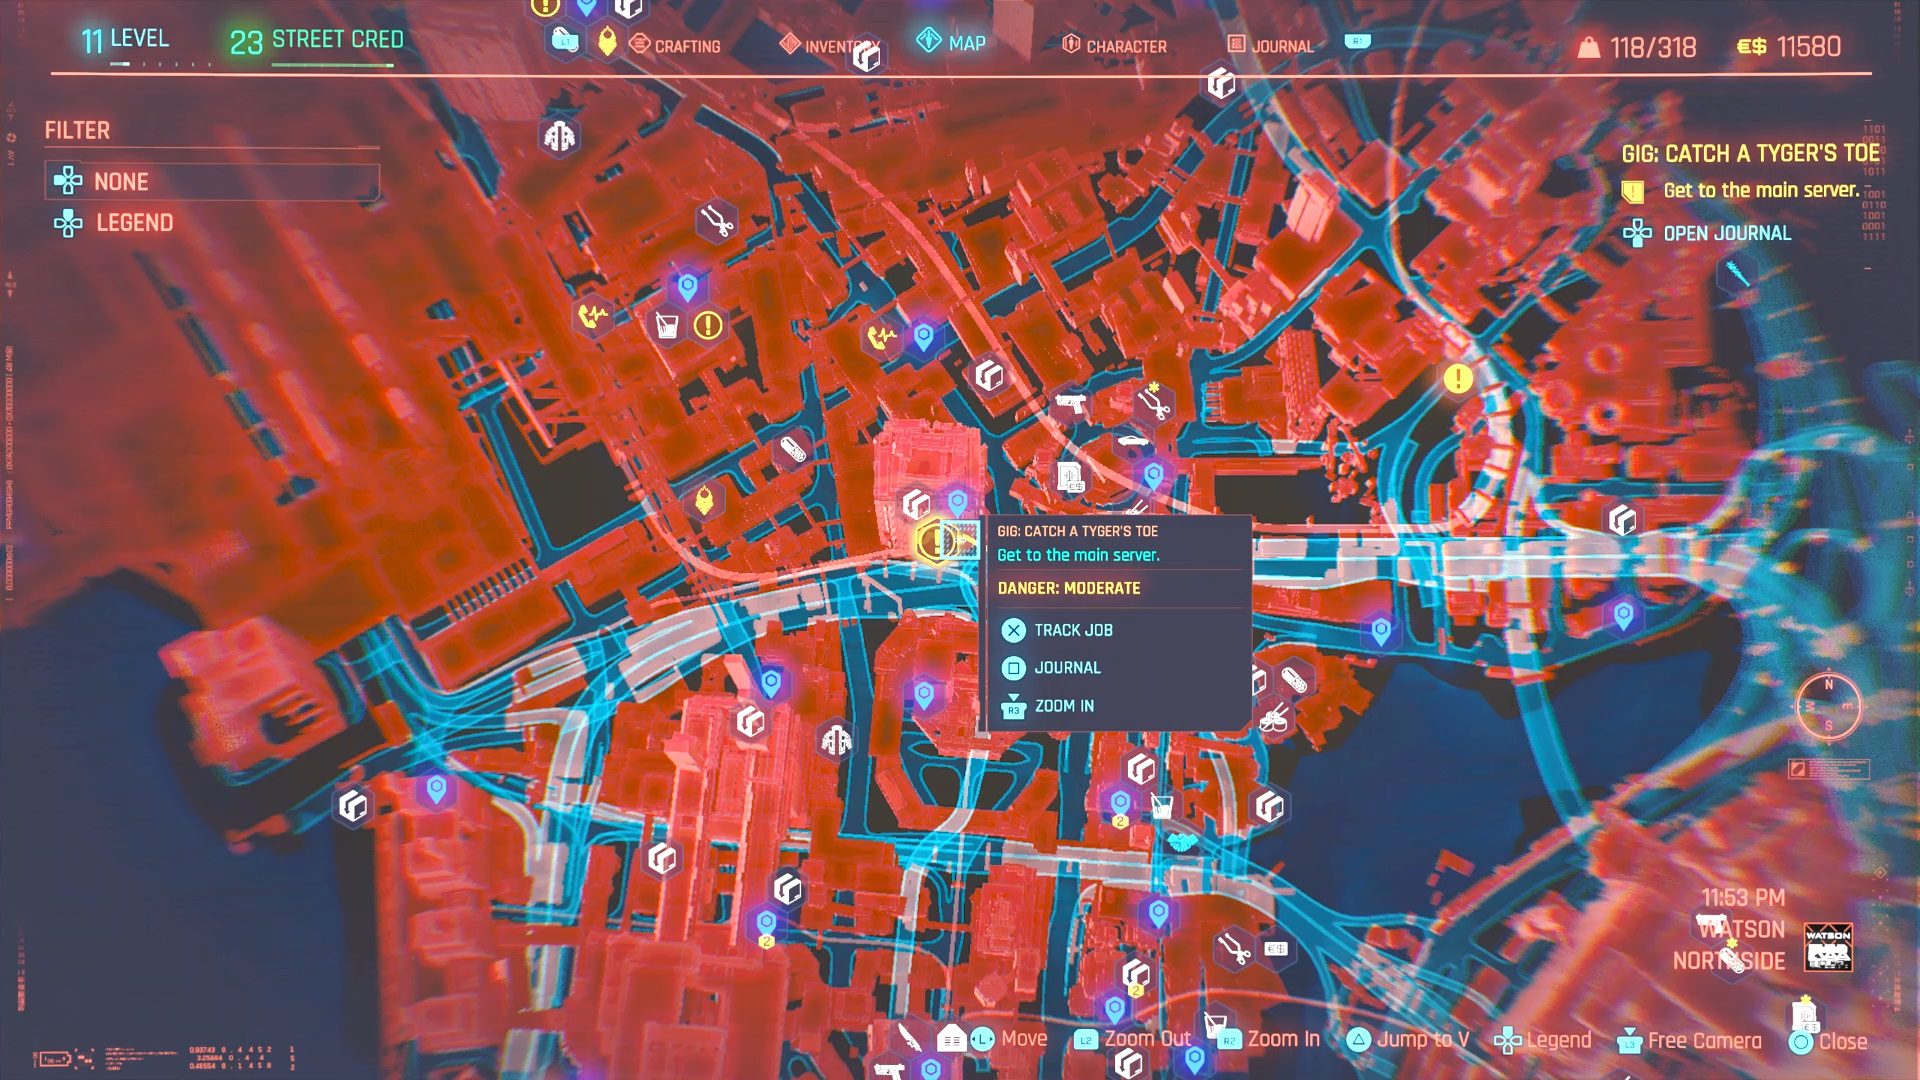
Task: Select the bar drink icon beside yellow exclamation
Action: click(667, 325)
